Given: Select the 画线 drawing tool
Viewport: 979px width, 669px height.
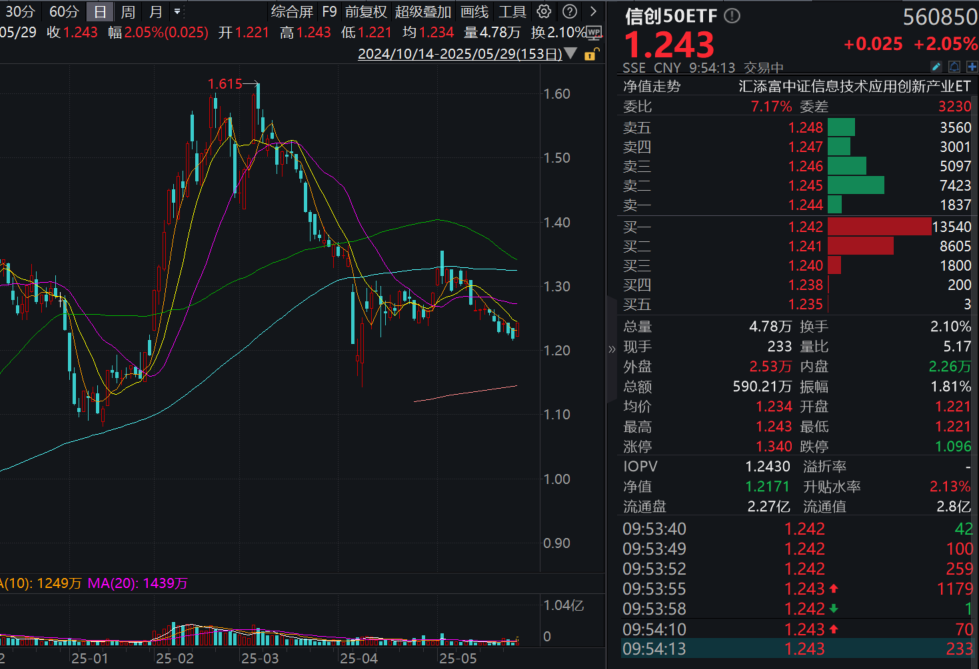Looking at the screenshot, I should tap(472, 11).
